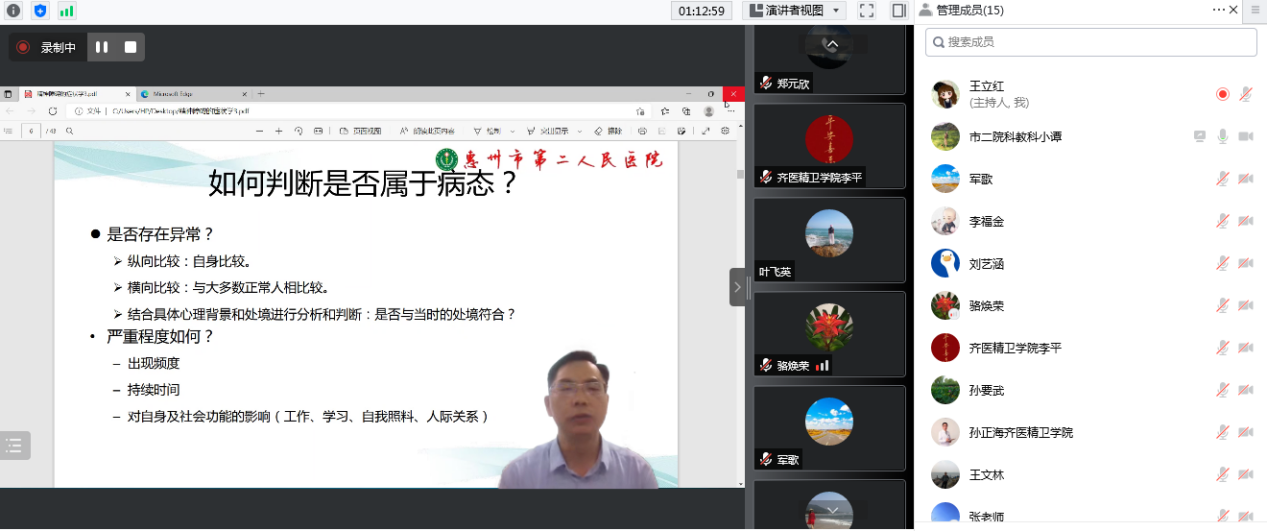Open the hamburger menu at top right

(x=1254, y=10)
